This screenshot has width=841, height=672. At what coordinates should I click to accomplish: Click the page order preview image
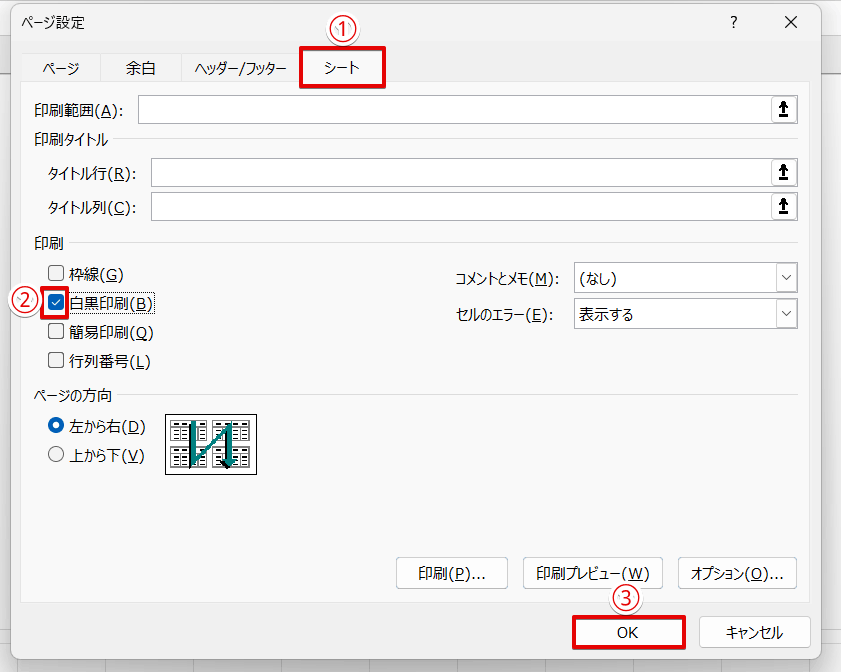click(x=210, y=444)
